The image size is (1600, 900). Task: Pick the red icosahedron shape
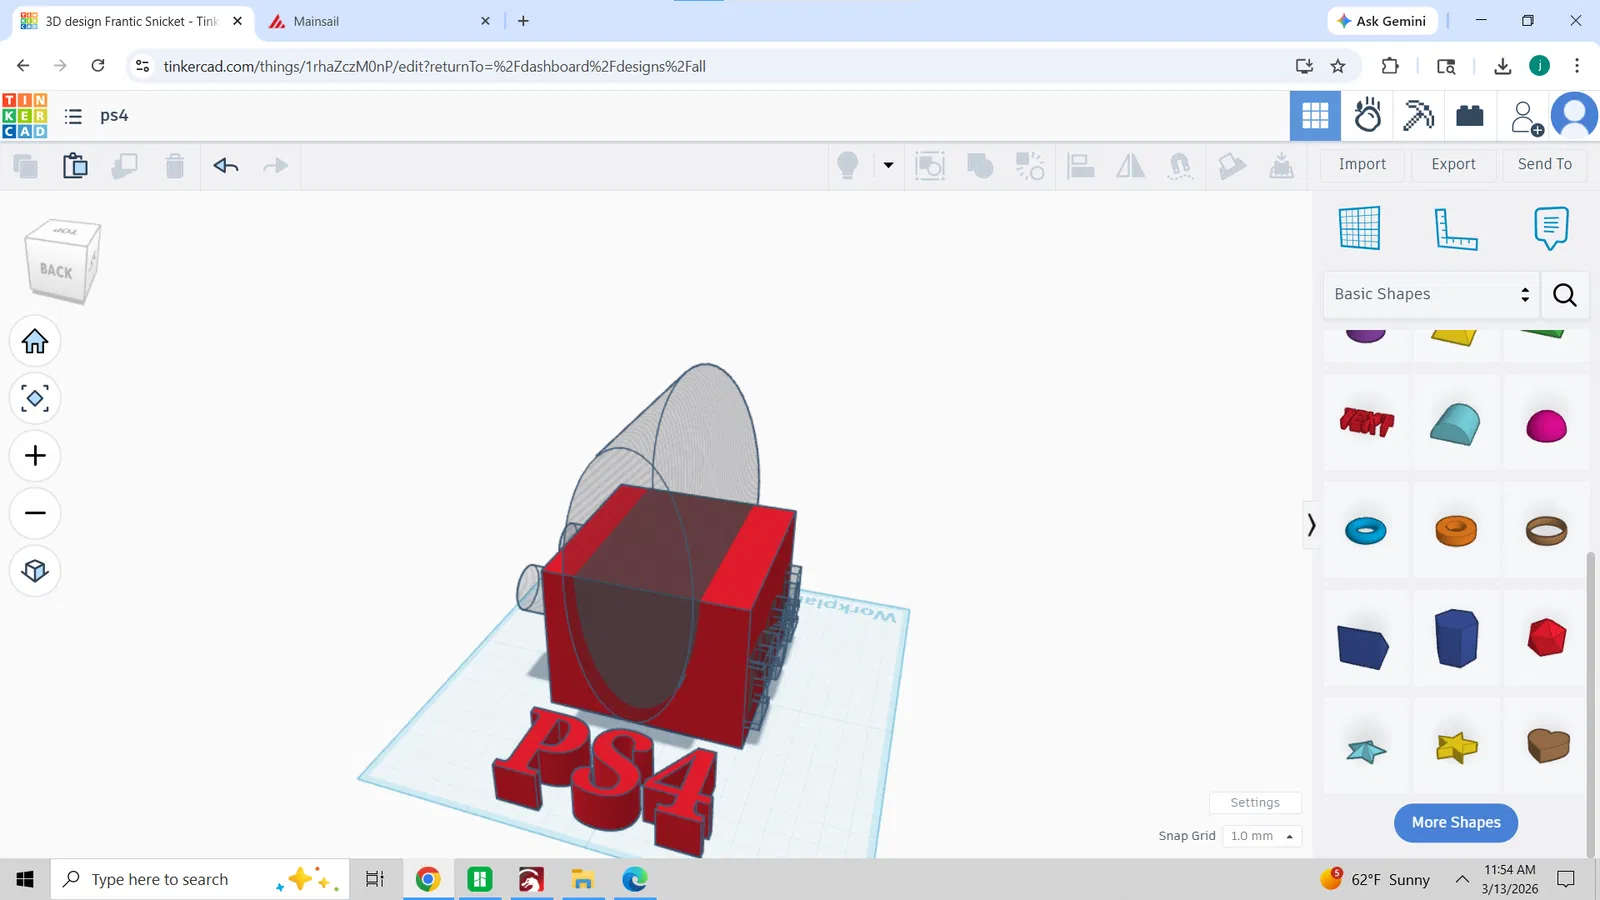[x=1547, y=637]
